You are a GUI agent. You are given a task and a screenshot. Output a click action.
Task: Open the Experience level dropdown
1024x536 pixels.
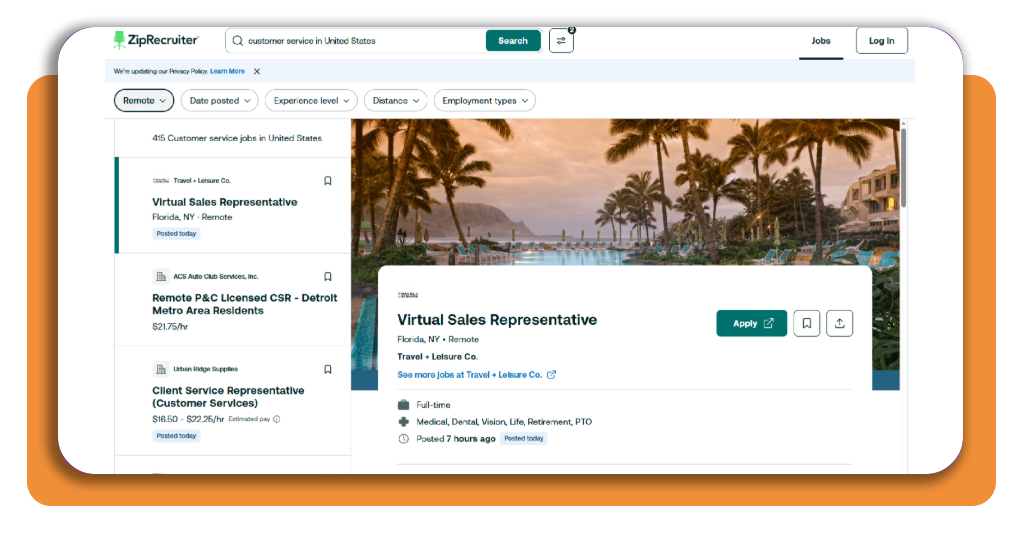point(311,101)
